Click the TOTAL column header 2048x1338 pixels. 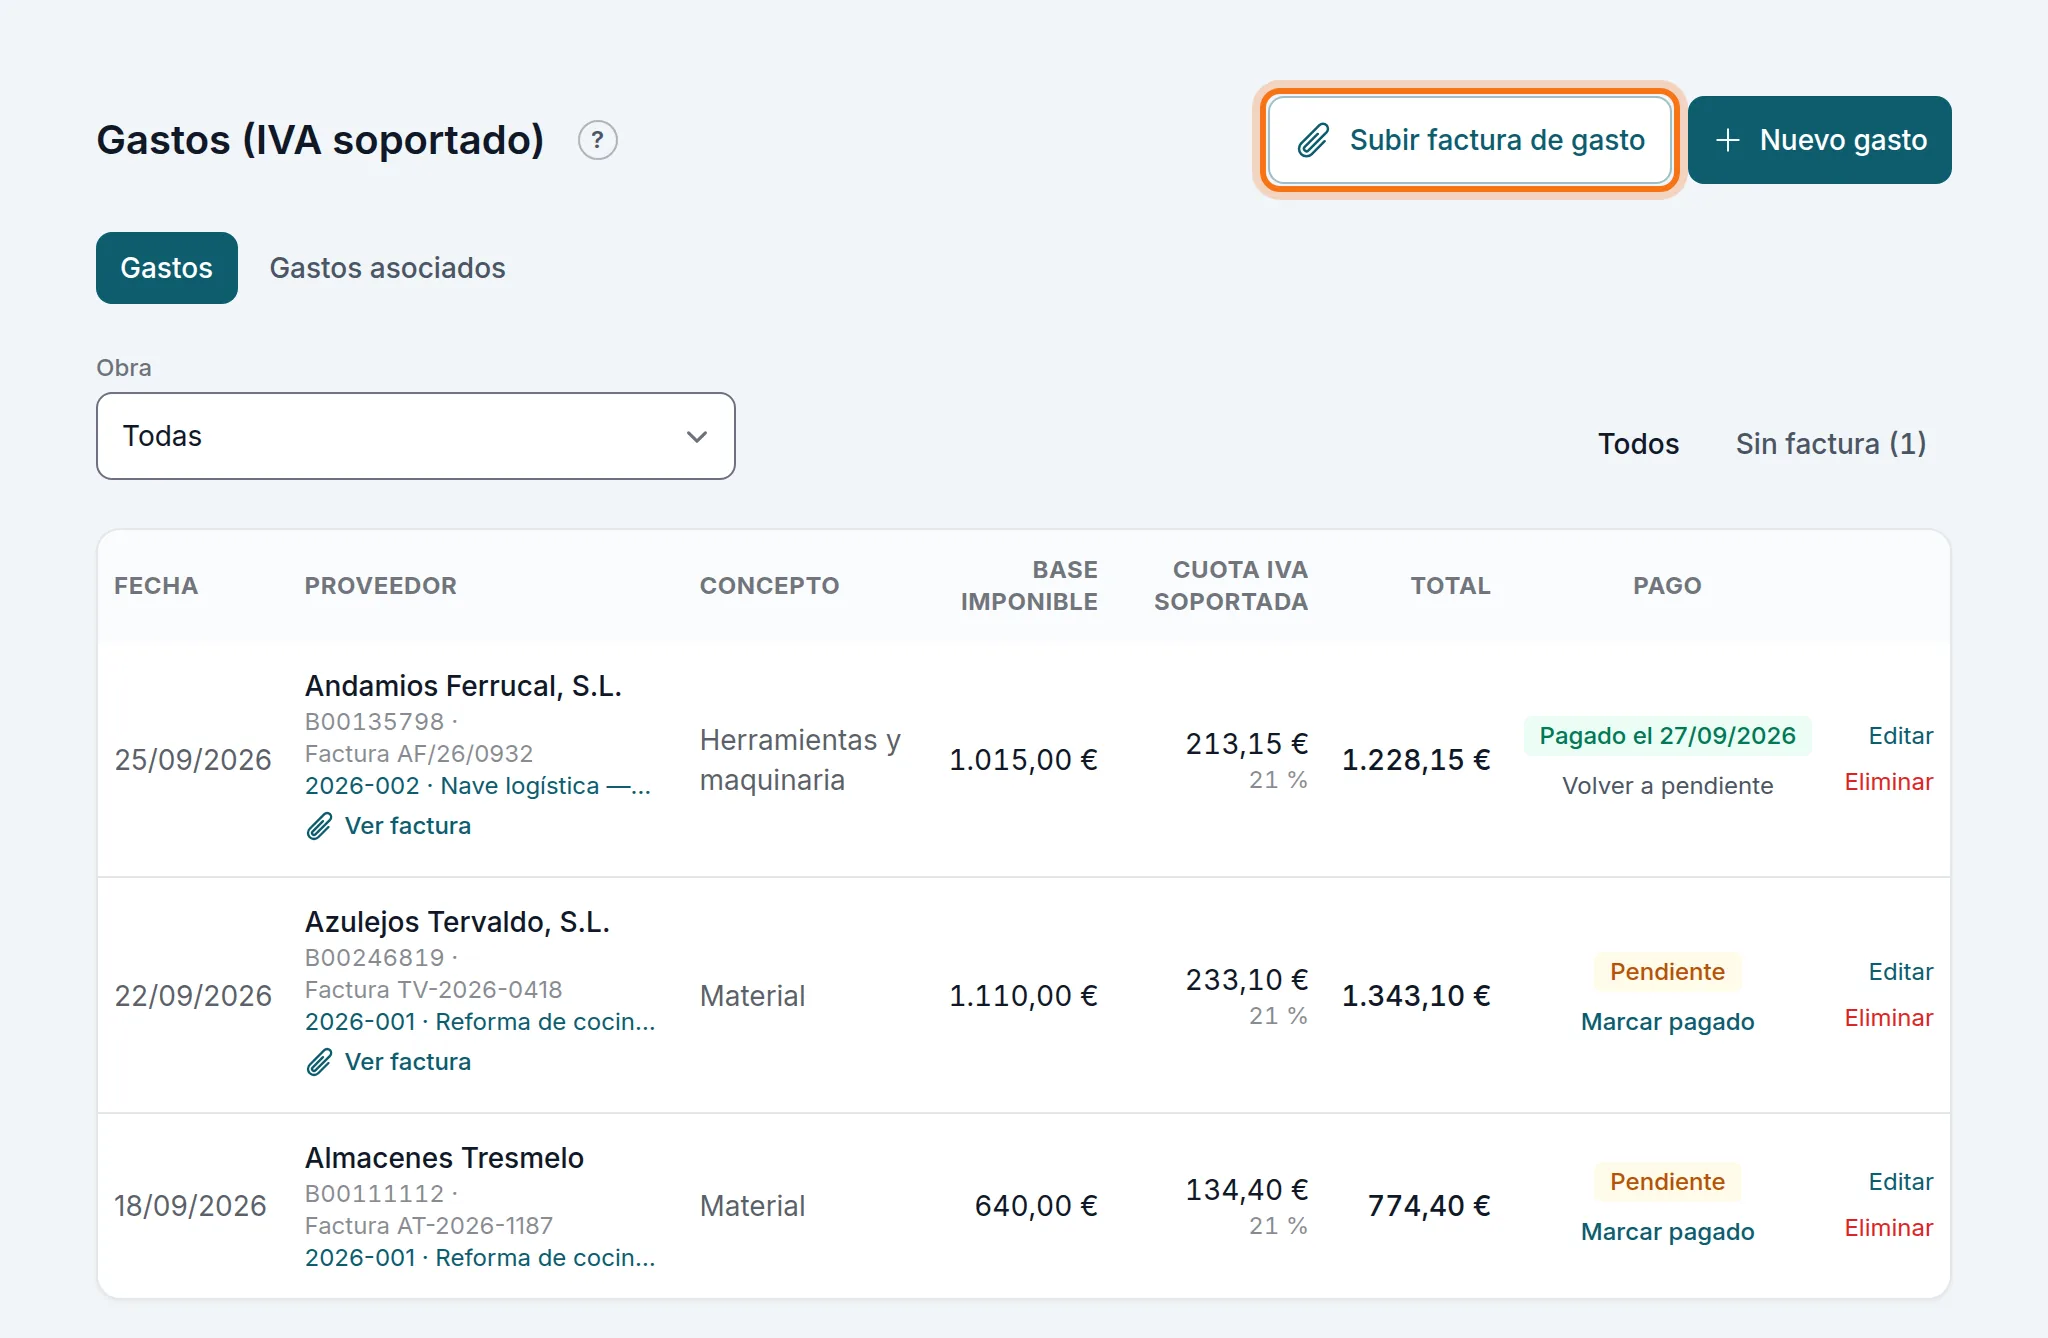[x=1451, y=586]
